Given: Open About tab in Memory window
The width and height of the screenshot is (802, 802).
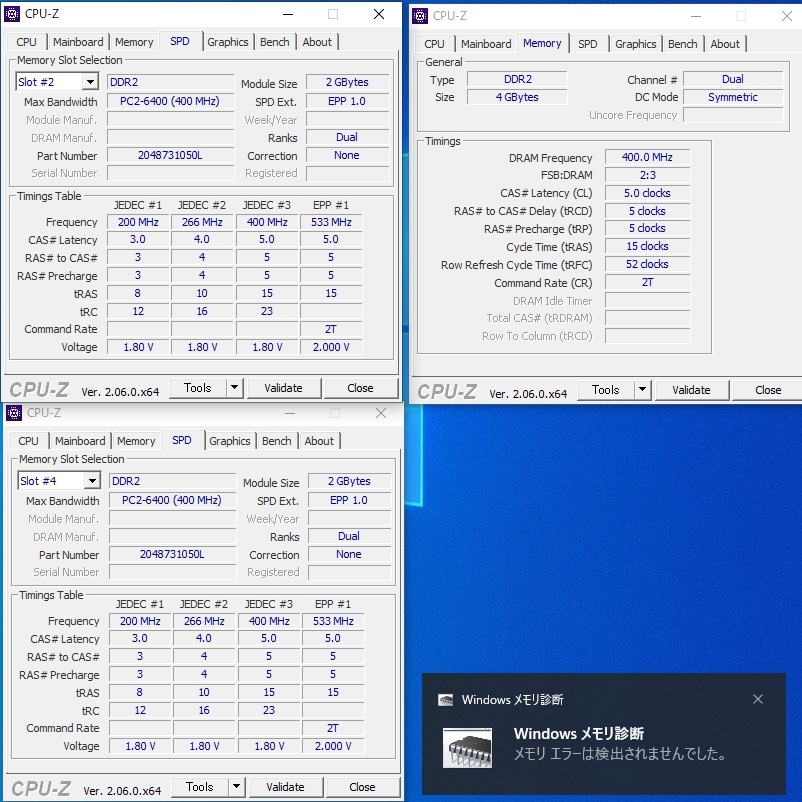Looking at the screenshot, I should pos(725,44).
